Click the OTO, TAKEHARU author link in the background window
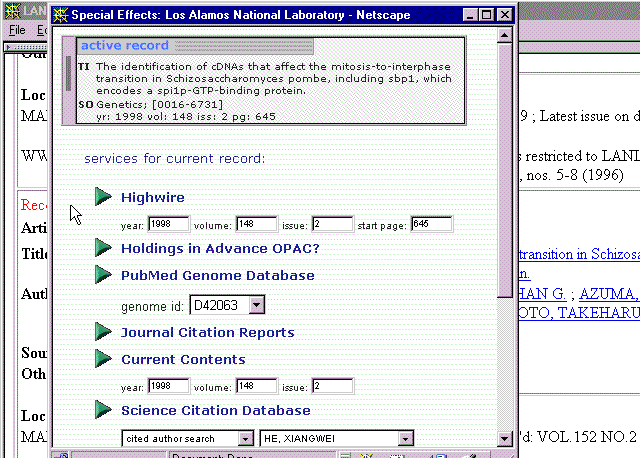Viewport: 640px width, 458px height. 579,313
